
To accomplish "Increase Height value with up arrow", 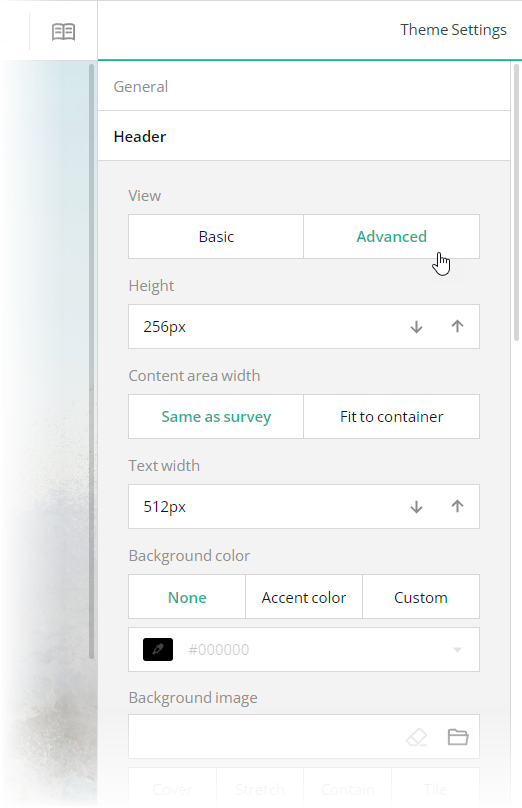I will click(x=457, y=327).
